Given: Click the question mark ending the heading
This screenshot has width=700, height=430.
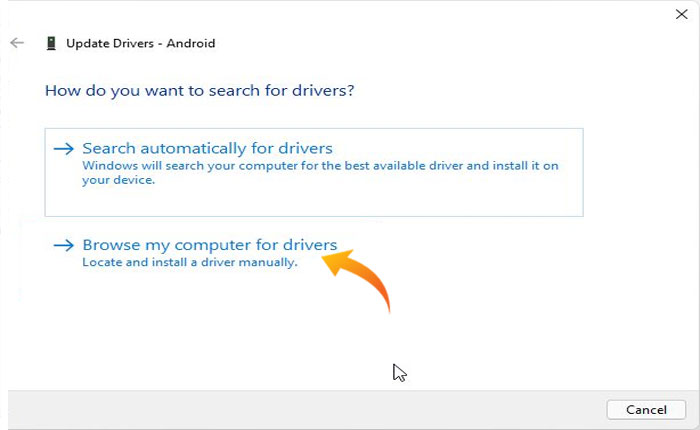Looking at the screenshot, I should pyautogui.click(x=352, y=91).
